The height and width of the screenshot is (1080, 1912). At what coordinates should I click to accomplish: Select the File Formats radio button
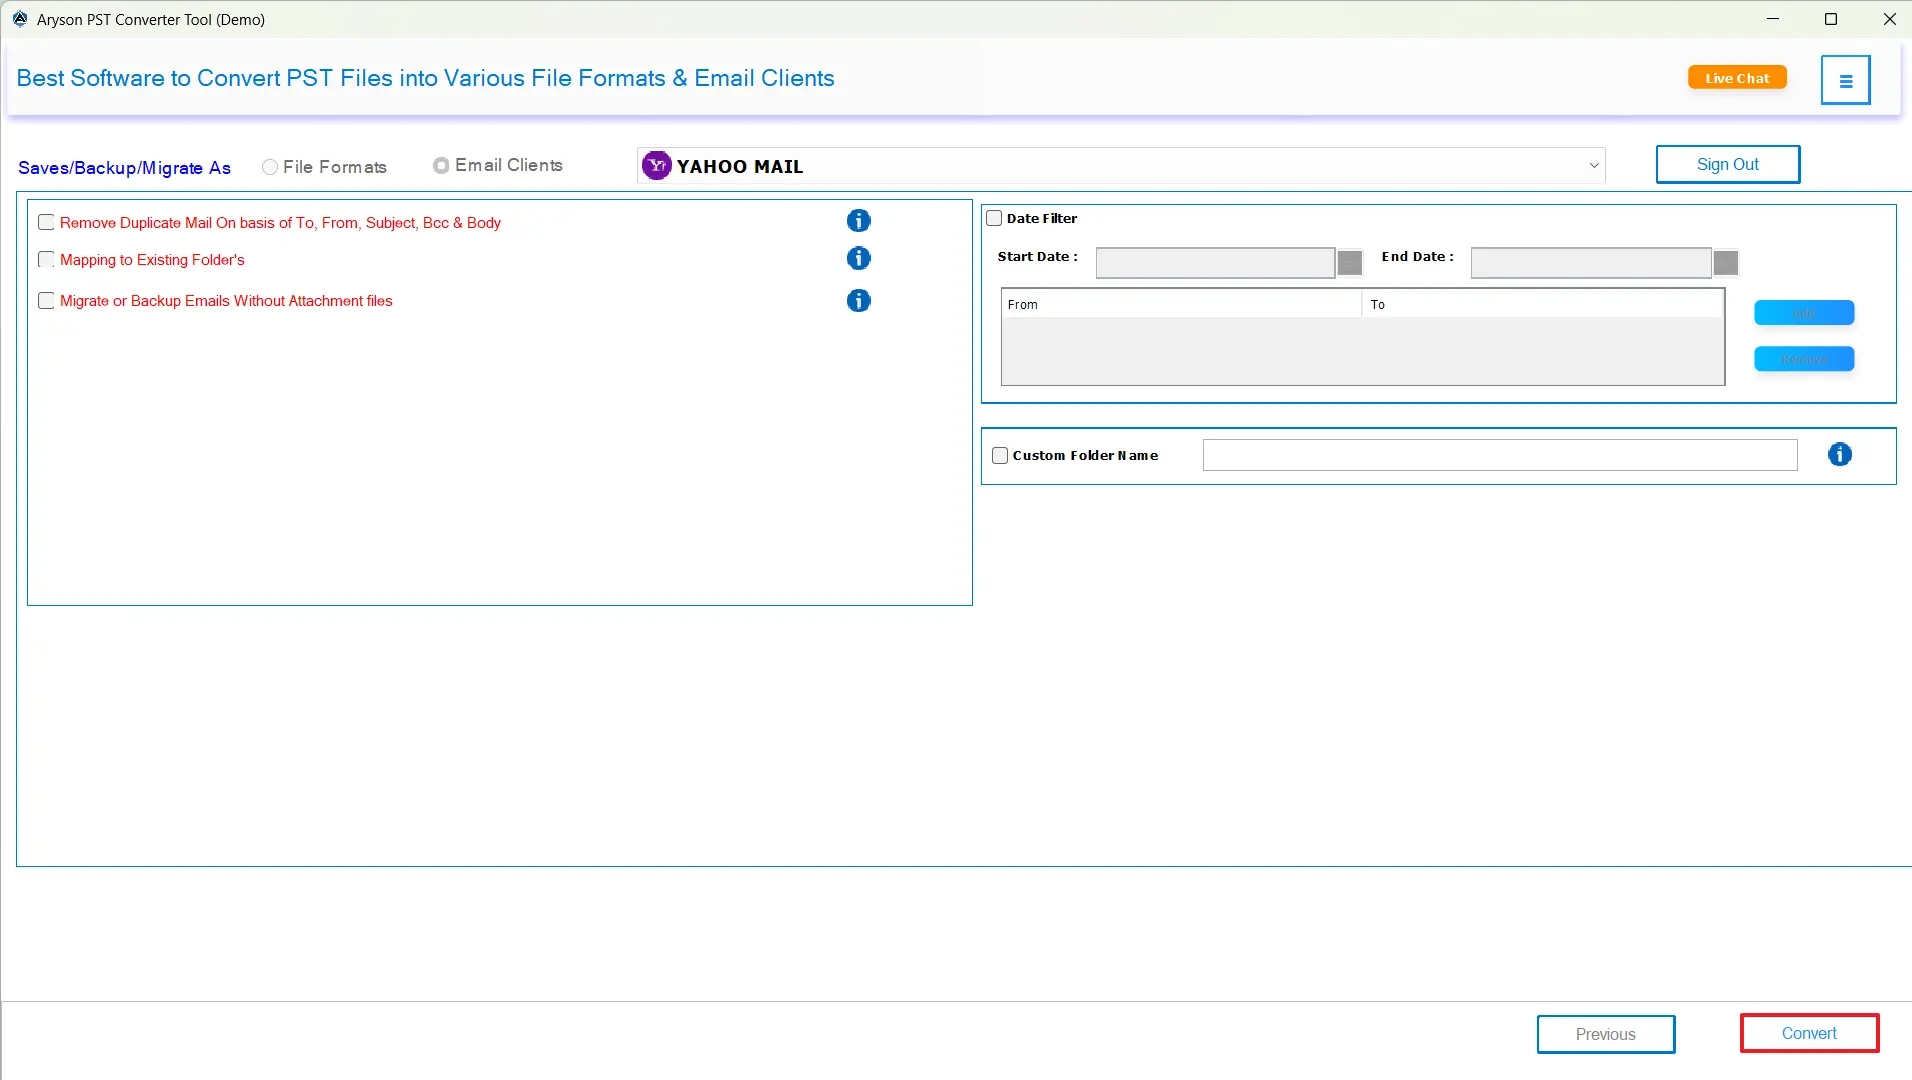(x=270, y=167)
